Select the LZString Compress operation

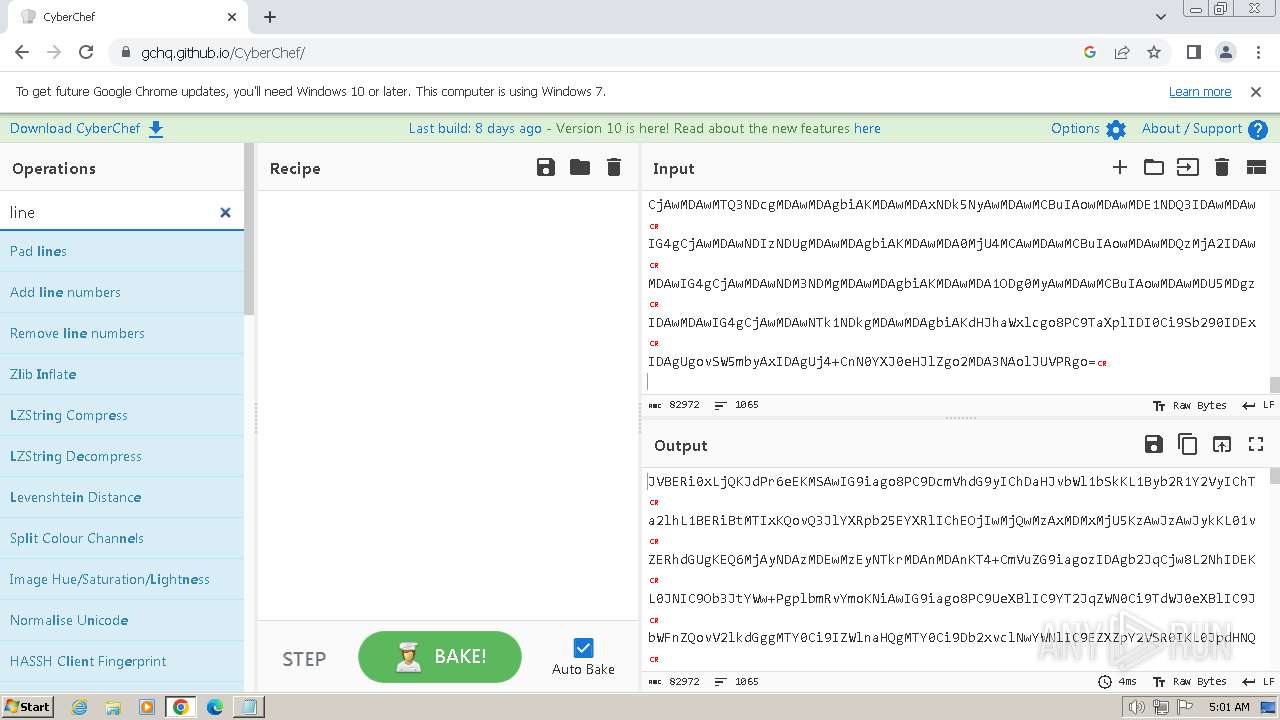122,415
